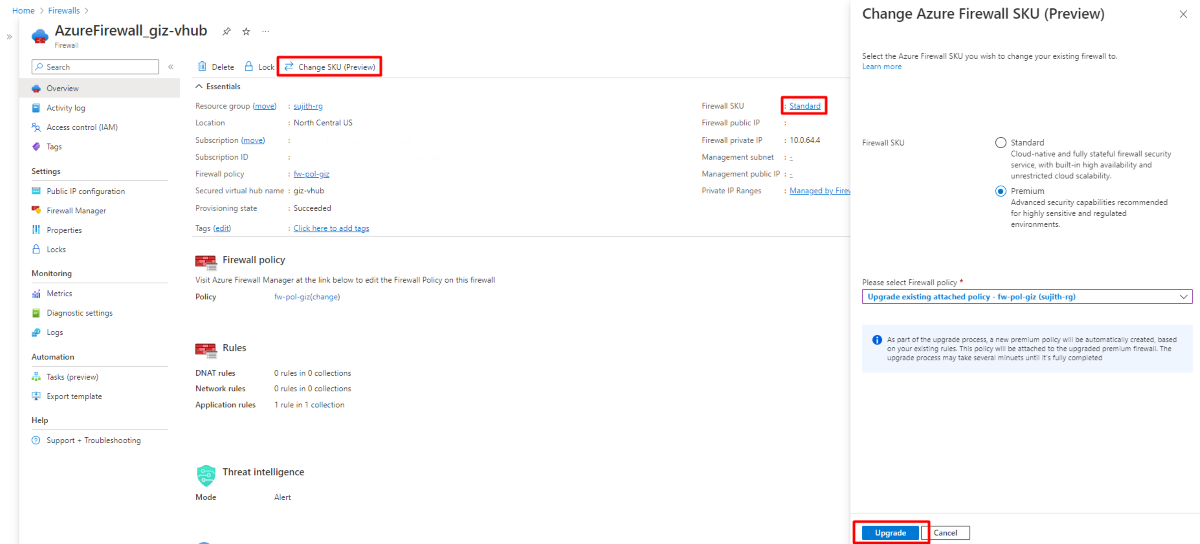Open the more options ellipsis beside the title
This screenshot has height=544, width=1200.
point(266,31)
